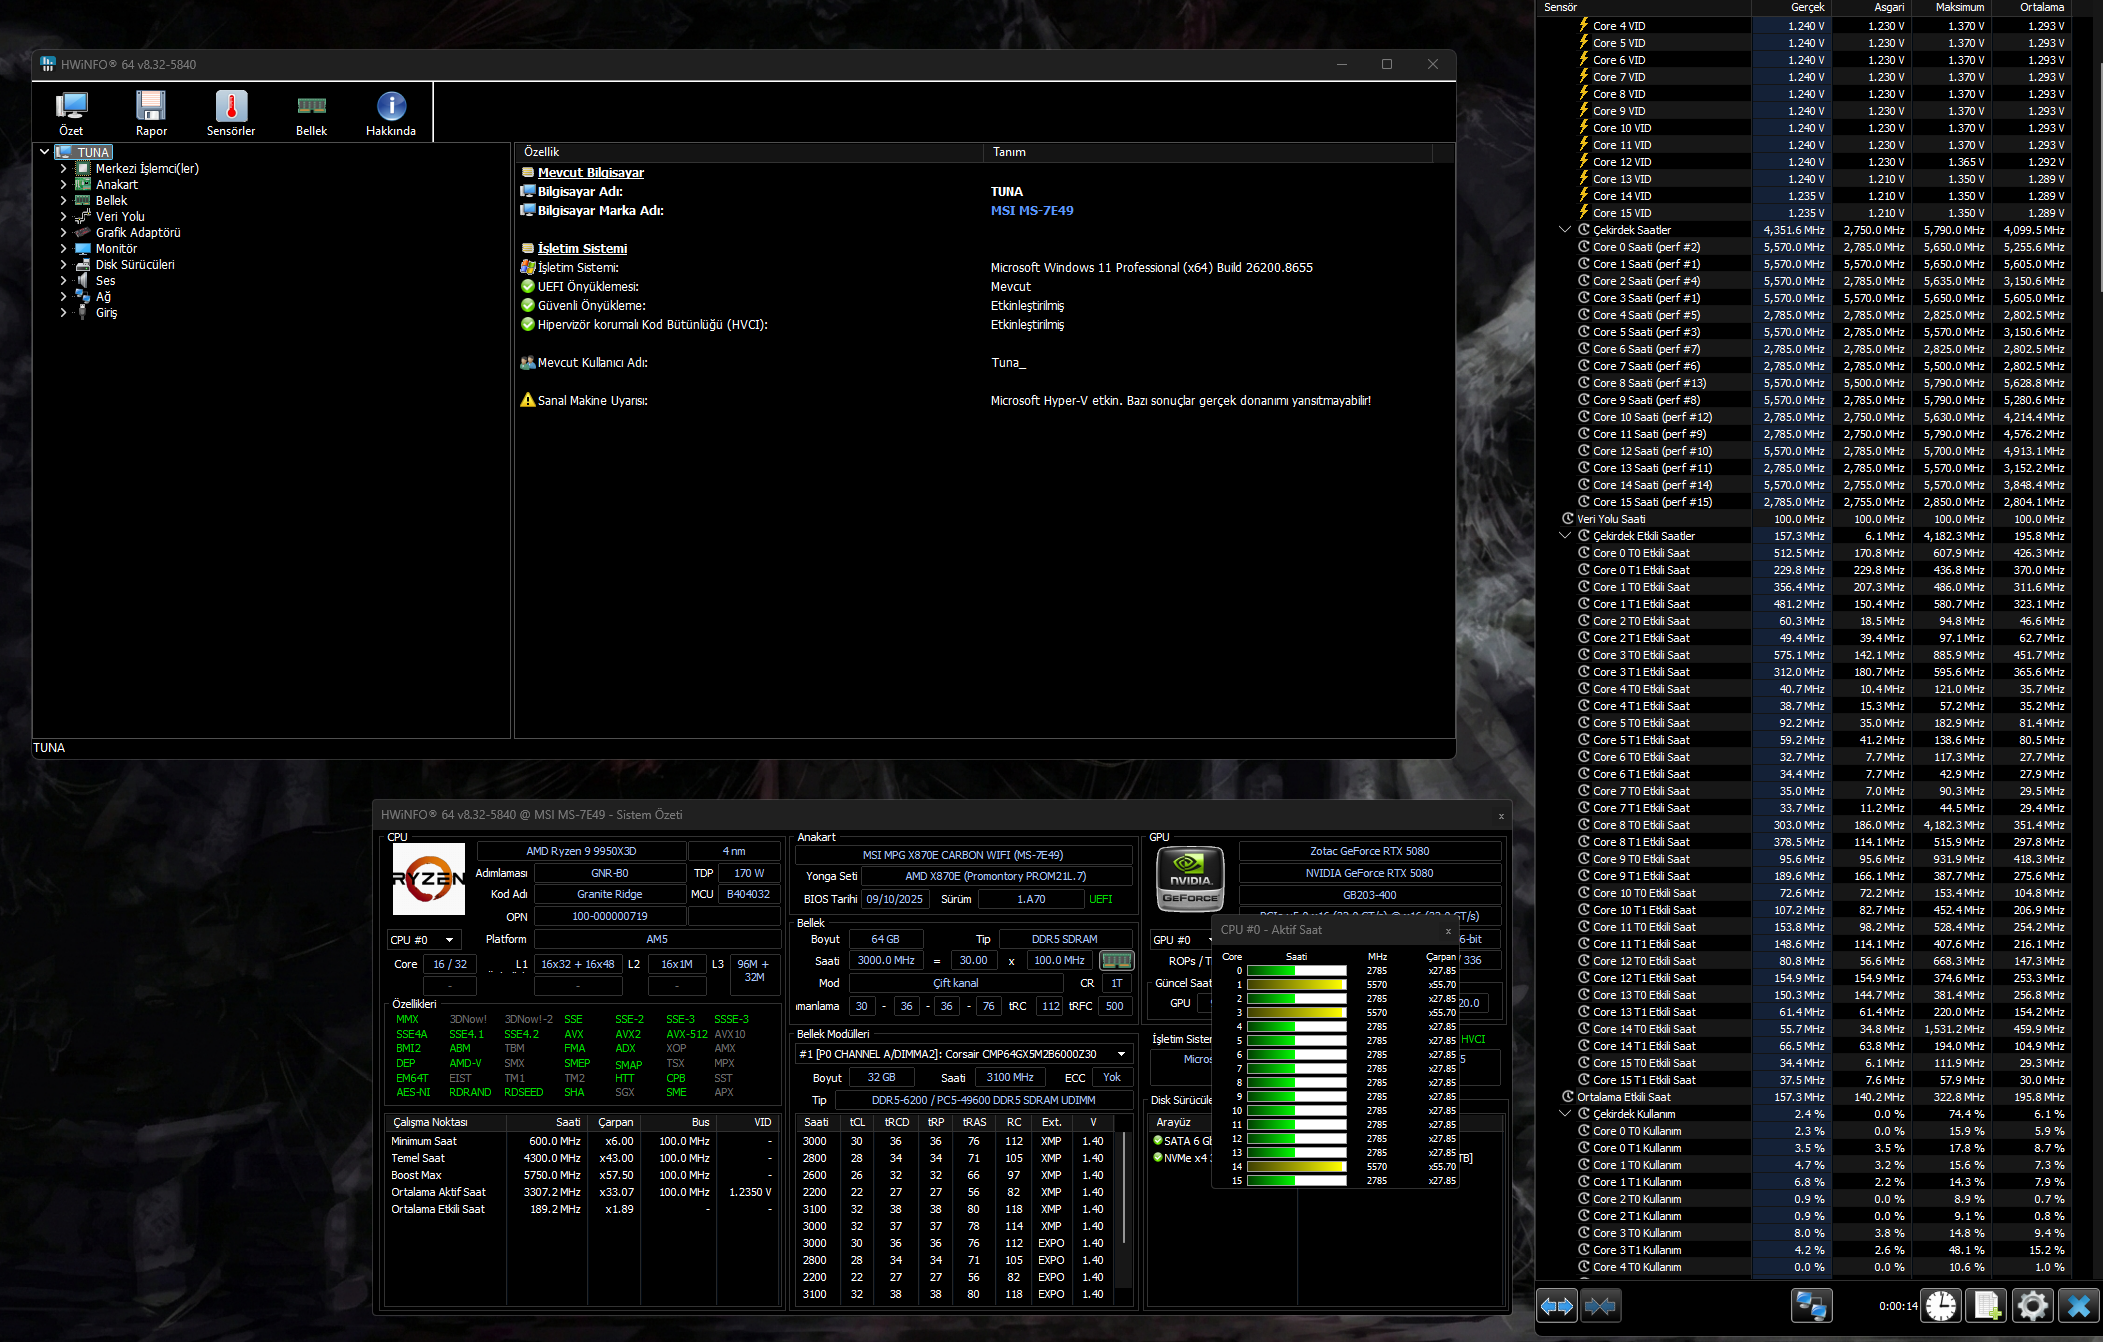Open the memory module #1 Corsair dropdown
The height and width of the screenshot is (1342, 2103).
963,1054
